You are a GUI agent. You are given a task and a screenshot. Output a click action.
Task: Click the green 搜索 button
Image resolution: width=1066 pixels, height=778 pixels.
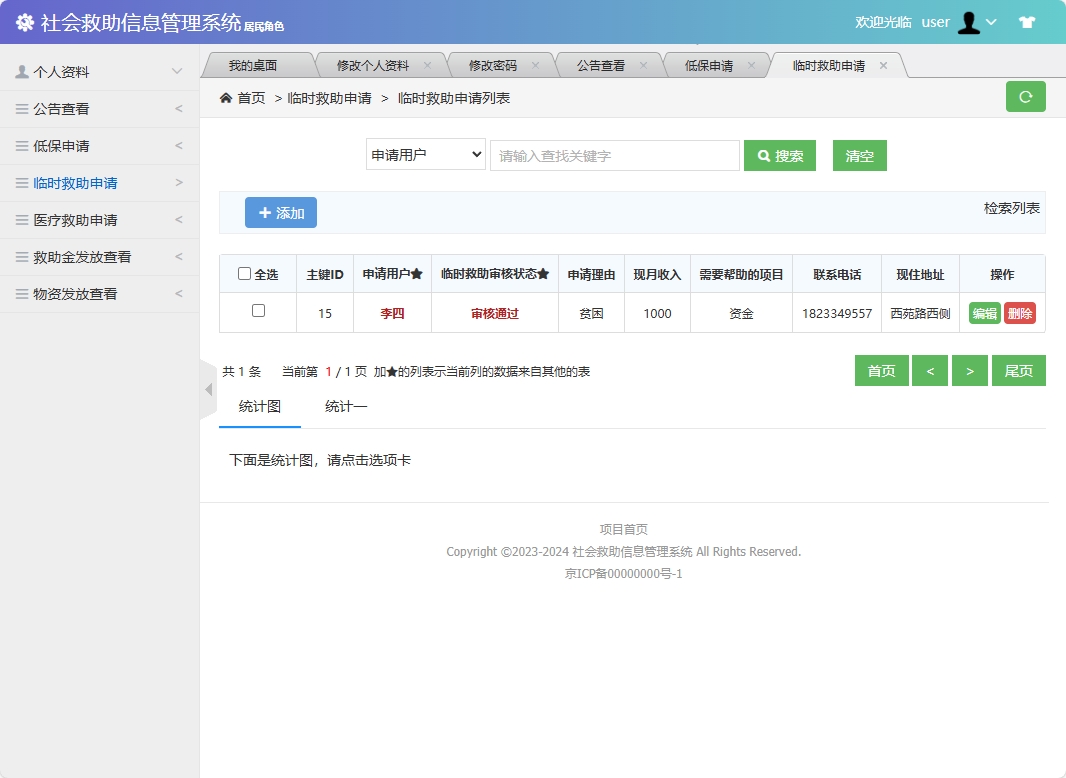780,155
